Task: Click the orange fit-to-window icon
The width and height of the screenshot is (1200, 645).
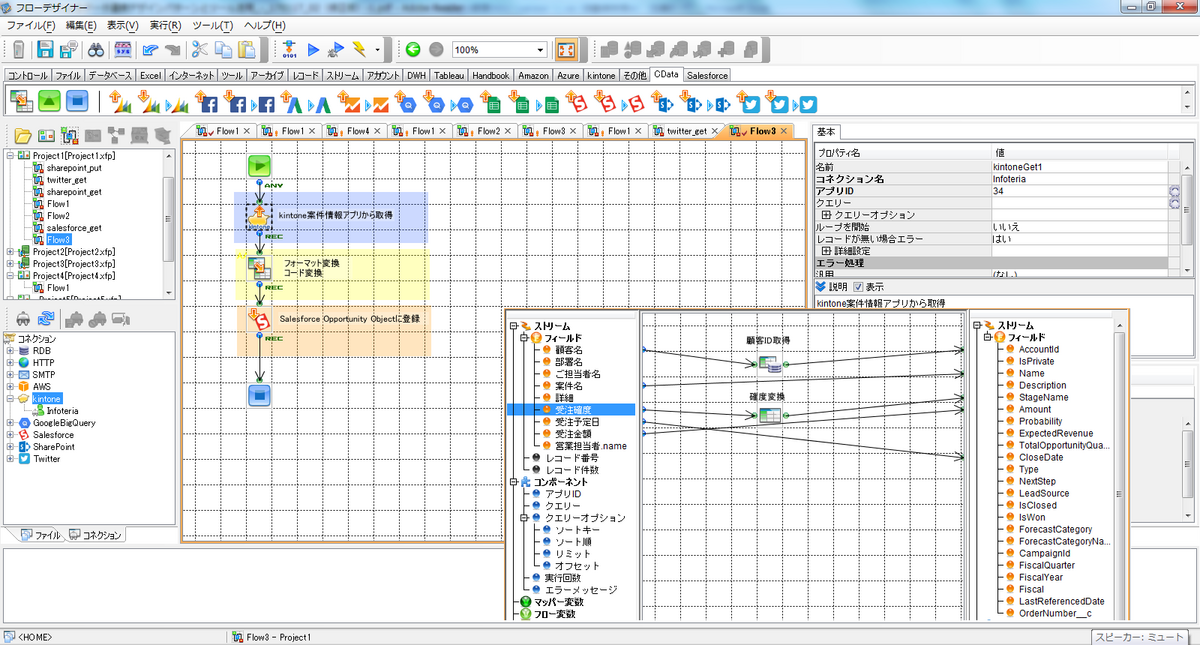Action: [565, 49]
